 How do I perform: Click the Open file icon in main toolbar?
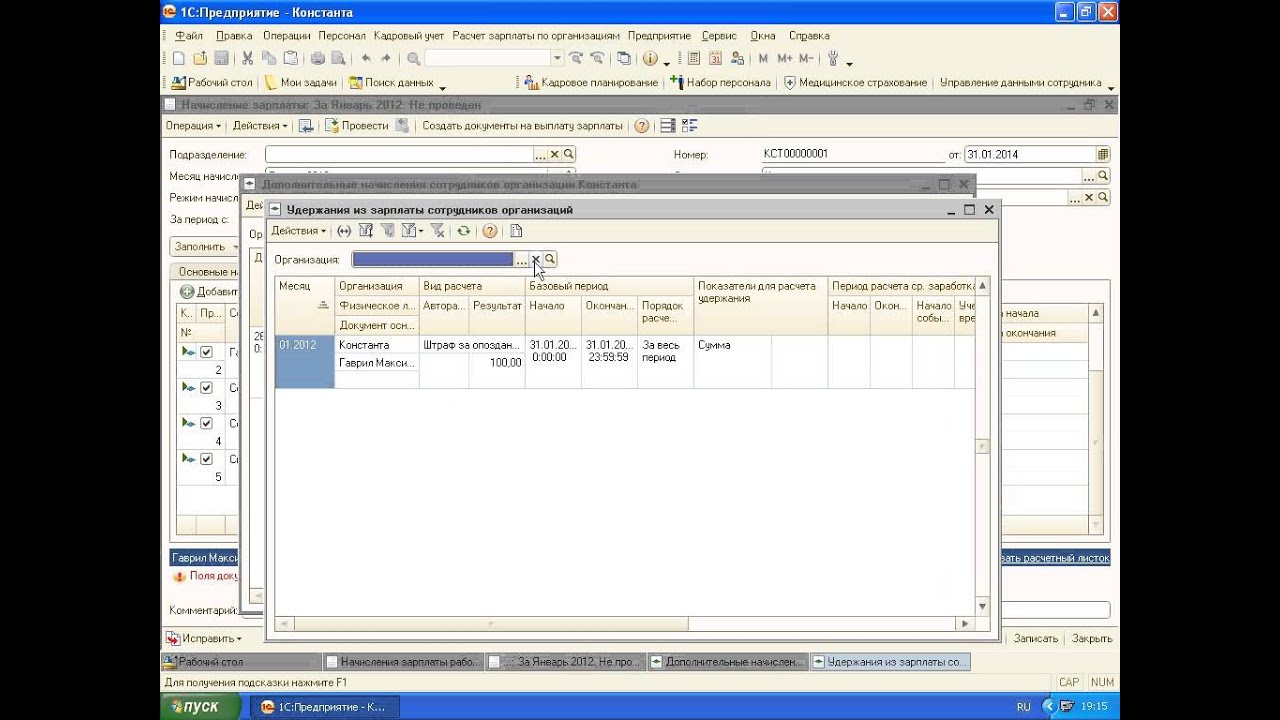point(200,59)
